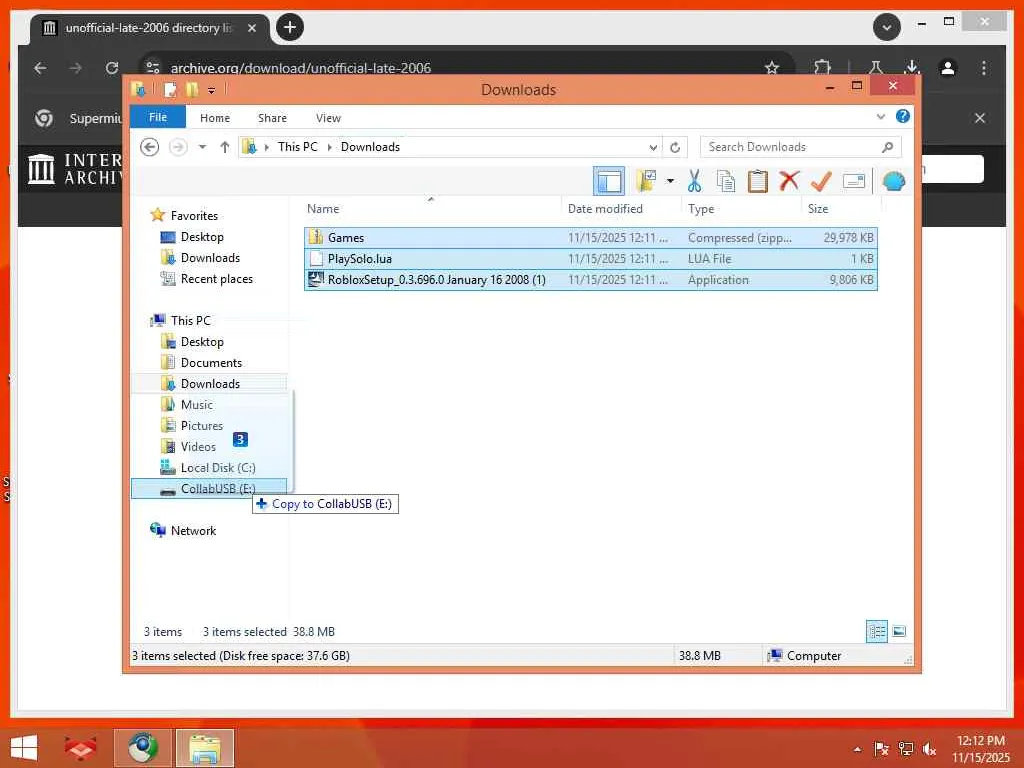The image size is (1024, 768).
Task: Open the Pictures folder
Action: 202,425
